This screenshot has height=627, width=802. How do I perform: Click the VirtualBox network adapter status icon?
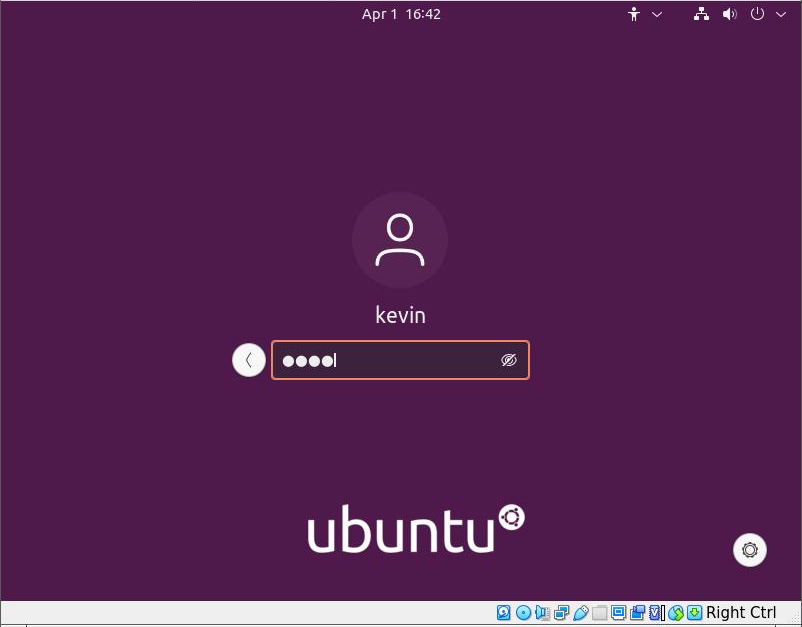[x=561, y=613]
